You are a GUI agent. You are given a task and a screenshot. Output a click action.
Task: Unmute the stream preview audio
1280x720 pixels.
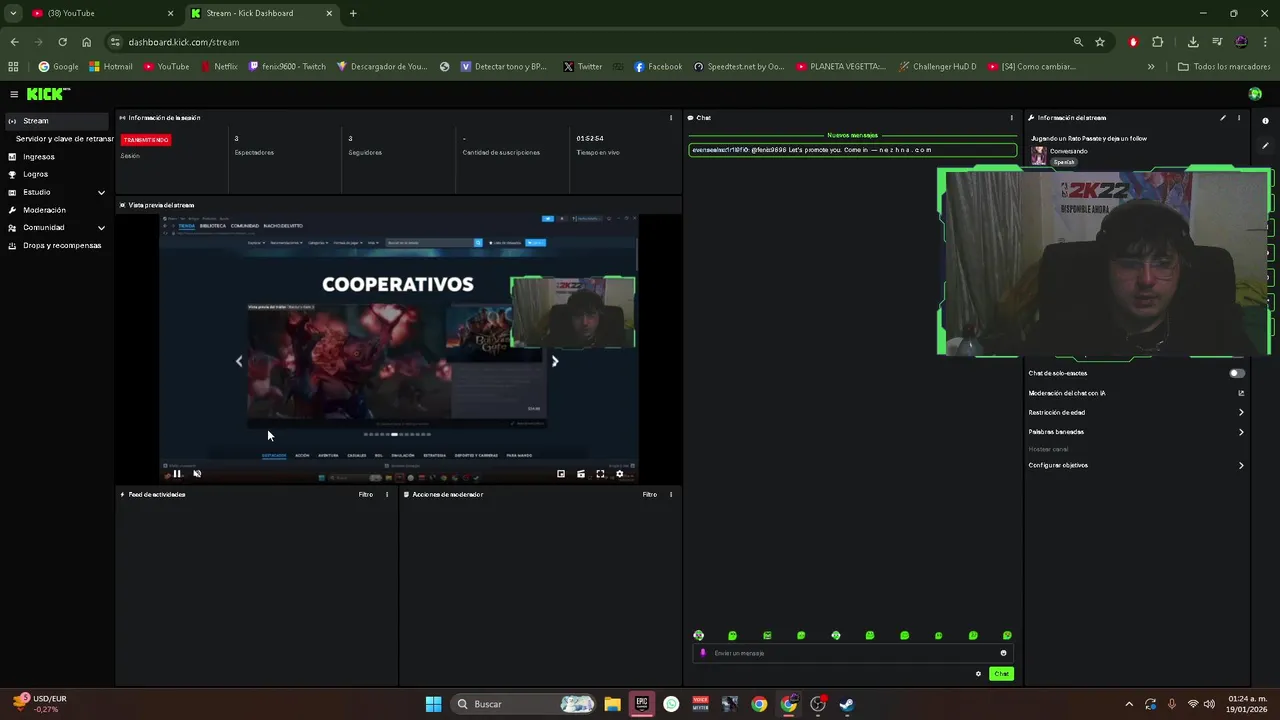click(197, 474)
